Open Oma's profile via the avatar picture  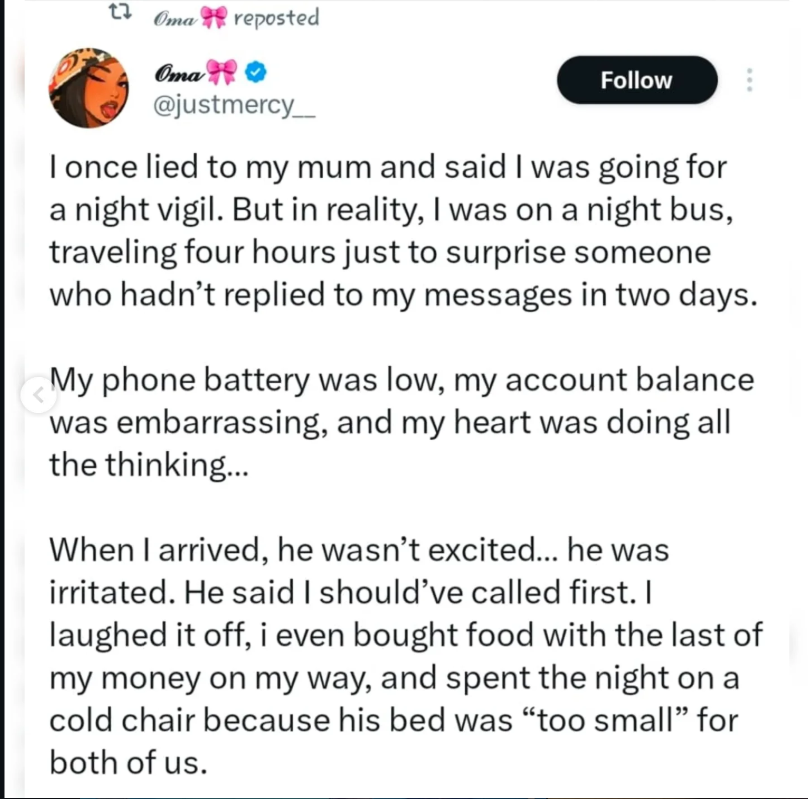[x=90, y=87]
